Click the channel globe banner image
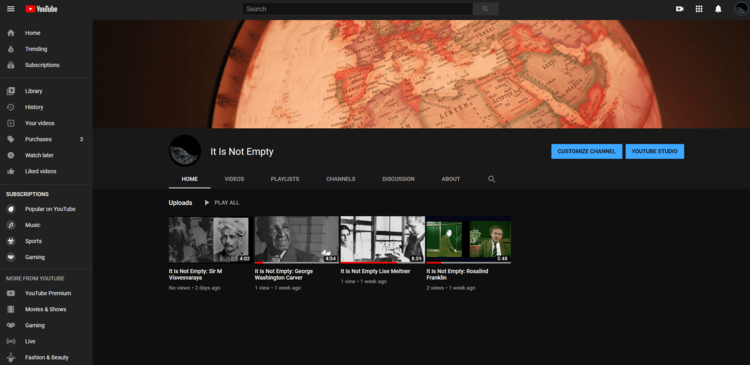Screen dimensions: 750x365 (x=421, y=74)
